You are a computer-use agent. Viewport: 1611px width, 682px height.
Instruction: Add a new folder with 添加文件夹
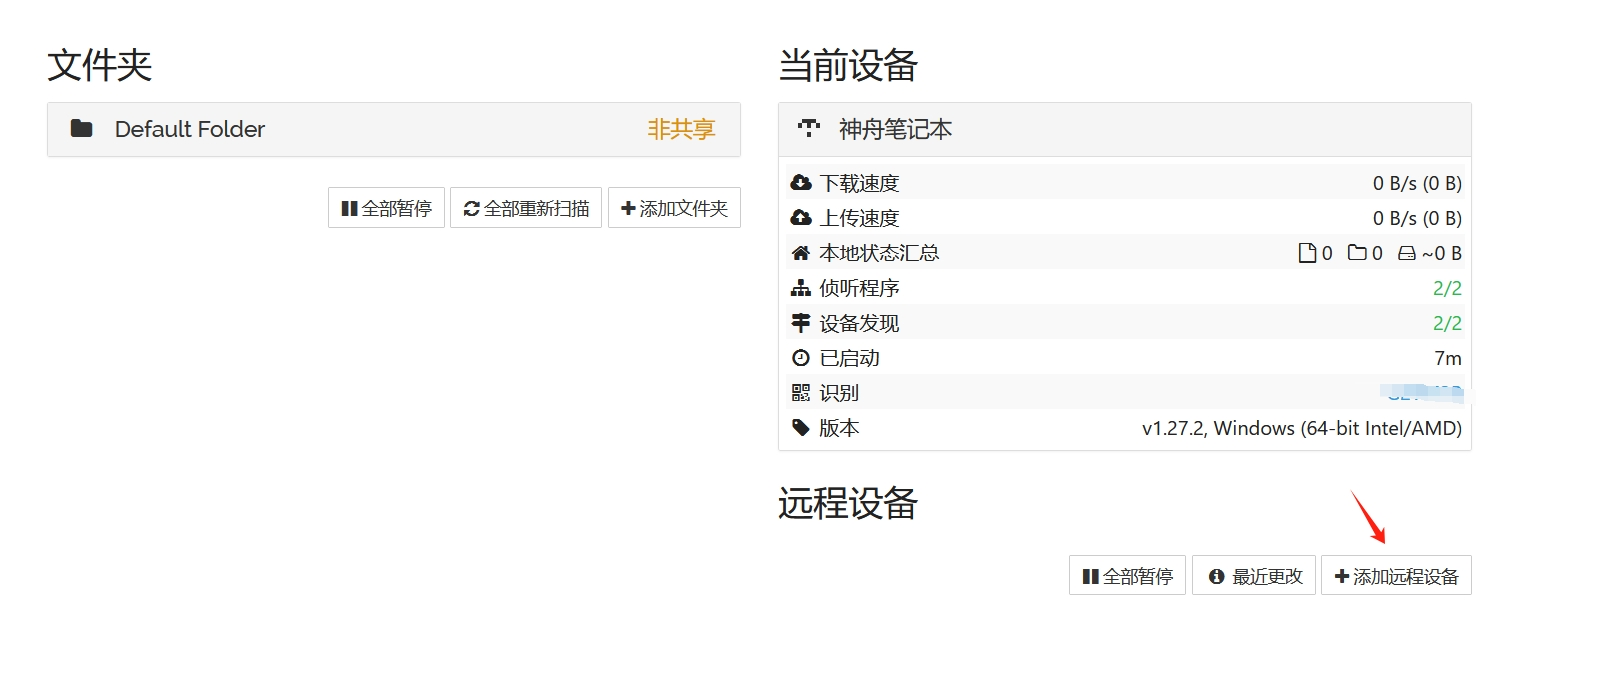[674, 208]
